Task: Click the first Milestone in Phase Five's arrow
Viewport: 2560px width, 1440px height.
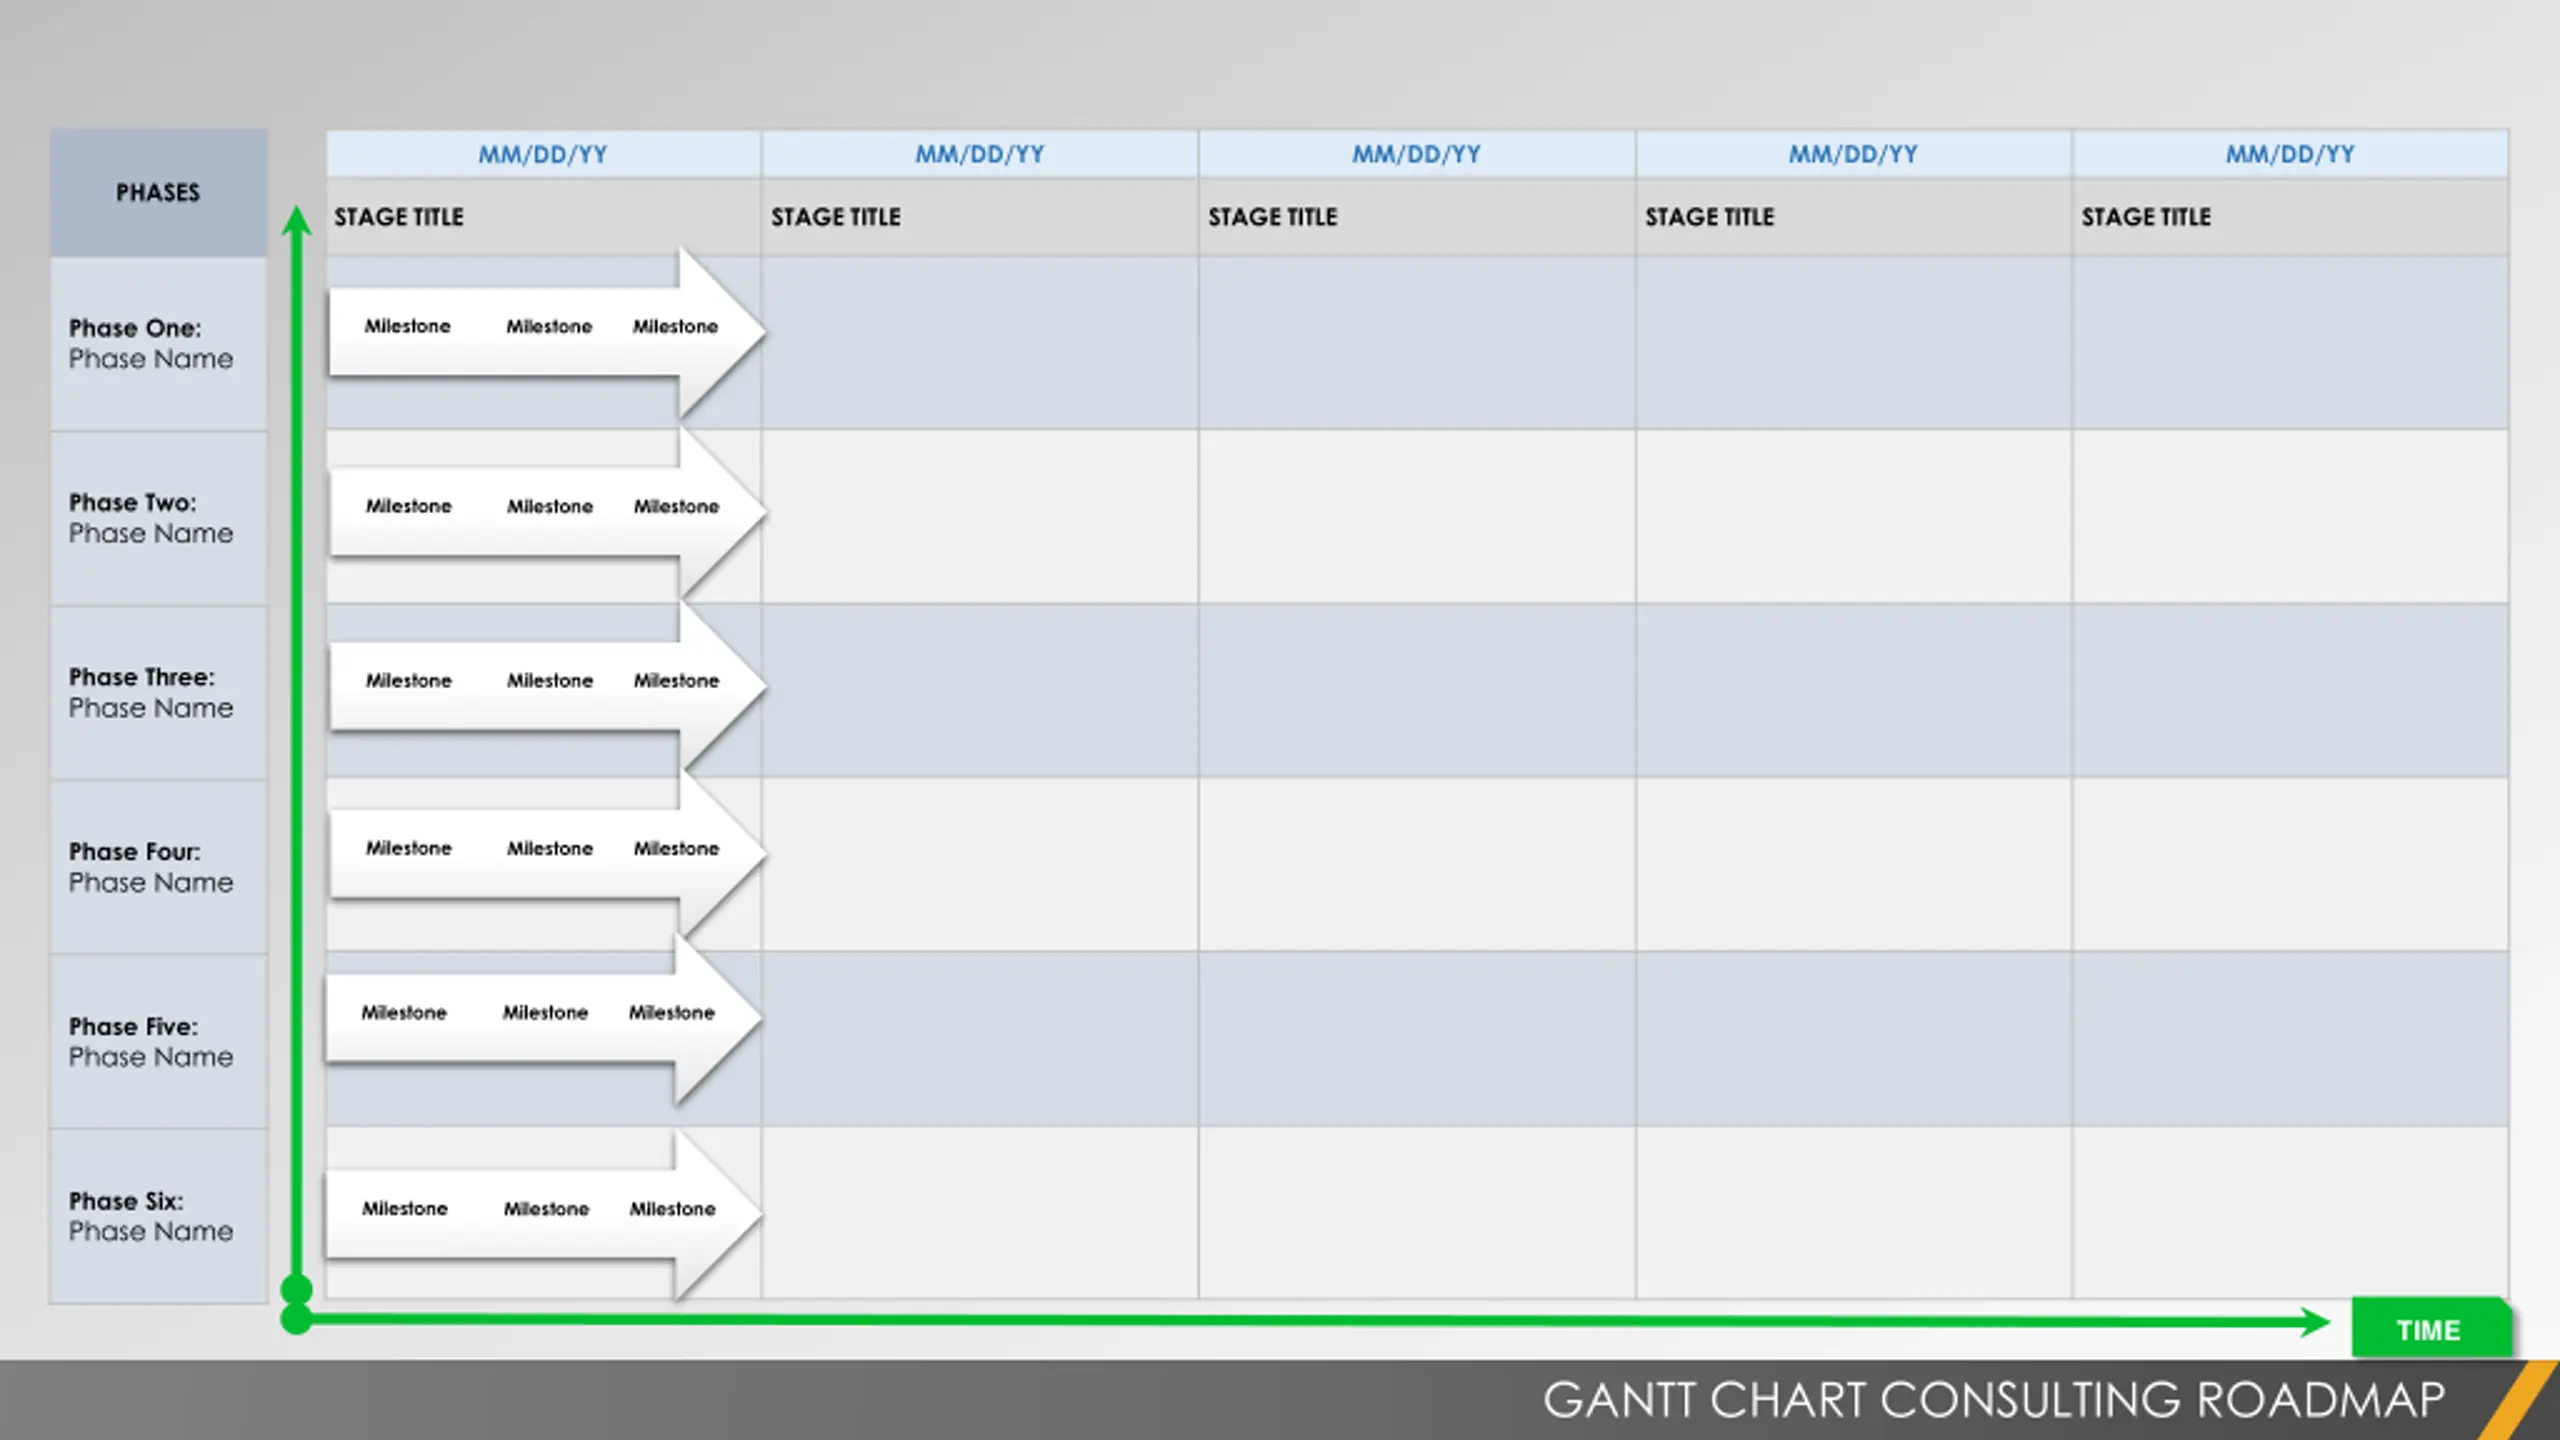Action: (x=404, y=1012)
